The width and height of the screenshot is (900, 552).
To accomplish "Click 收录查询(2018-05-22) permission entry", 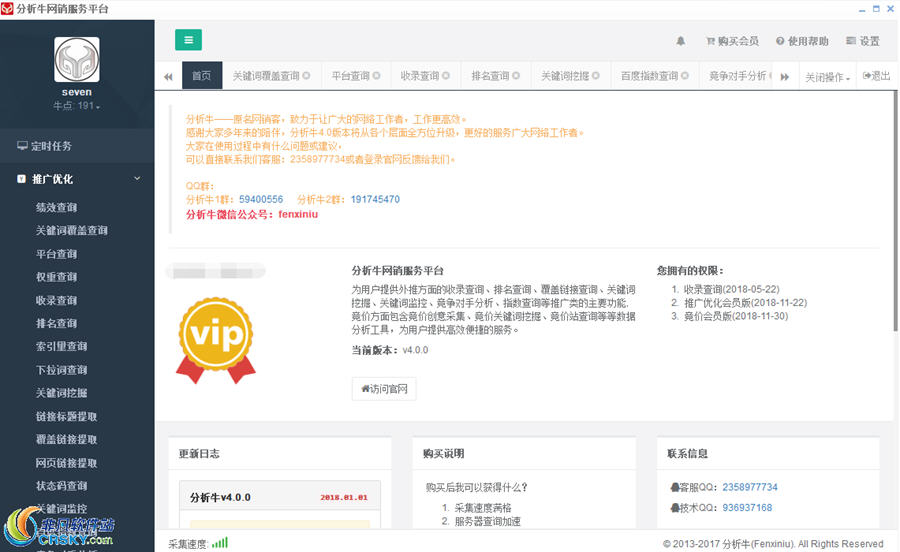I will pyautogui.click(x=731, y=289).
